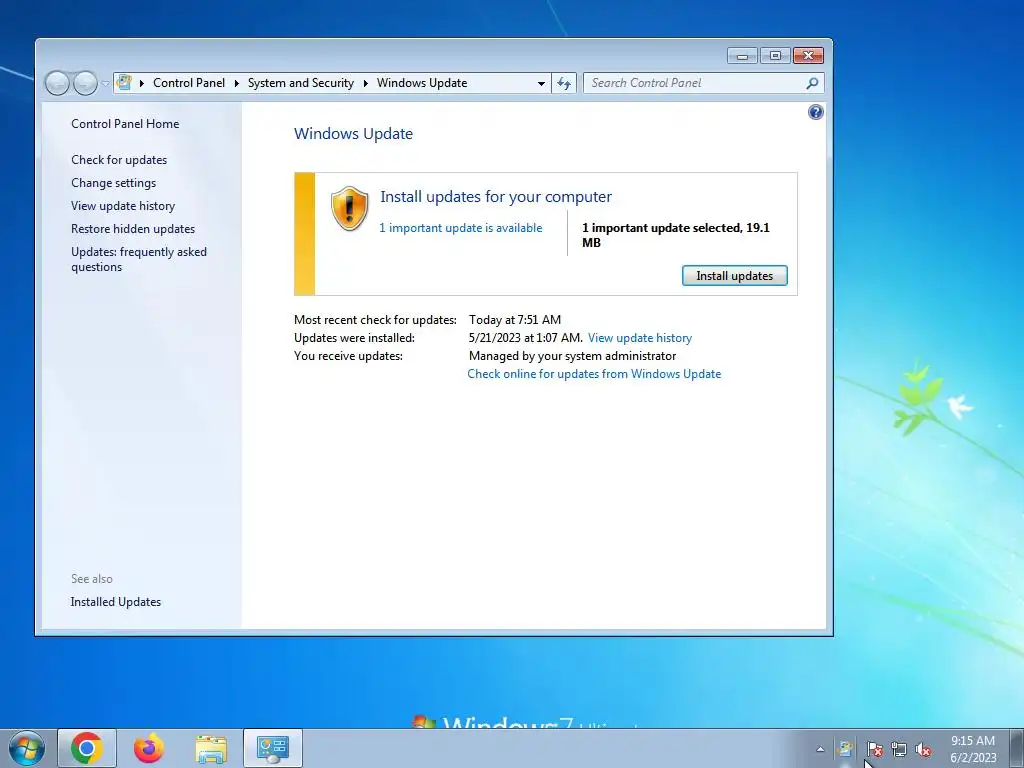The width and height of the screenshot is (1024, 768).
Task: Click the yellow shield warning icon
Action: pos(349,208)
